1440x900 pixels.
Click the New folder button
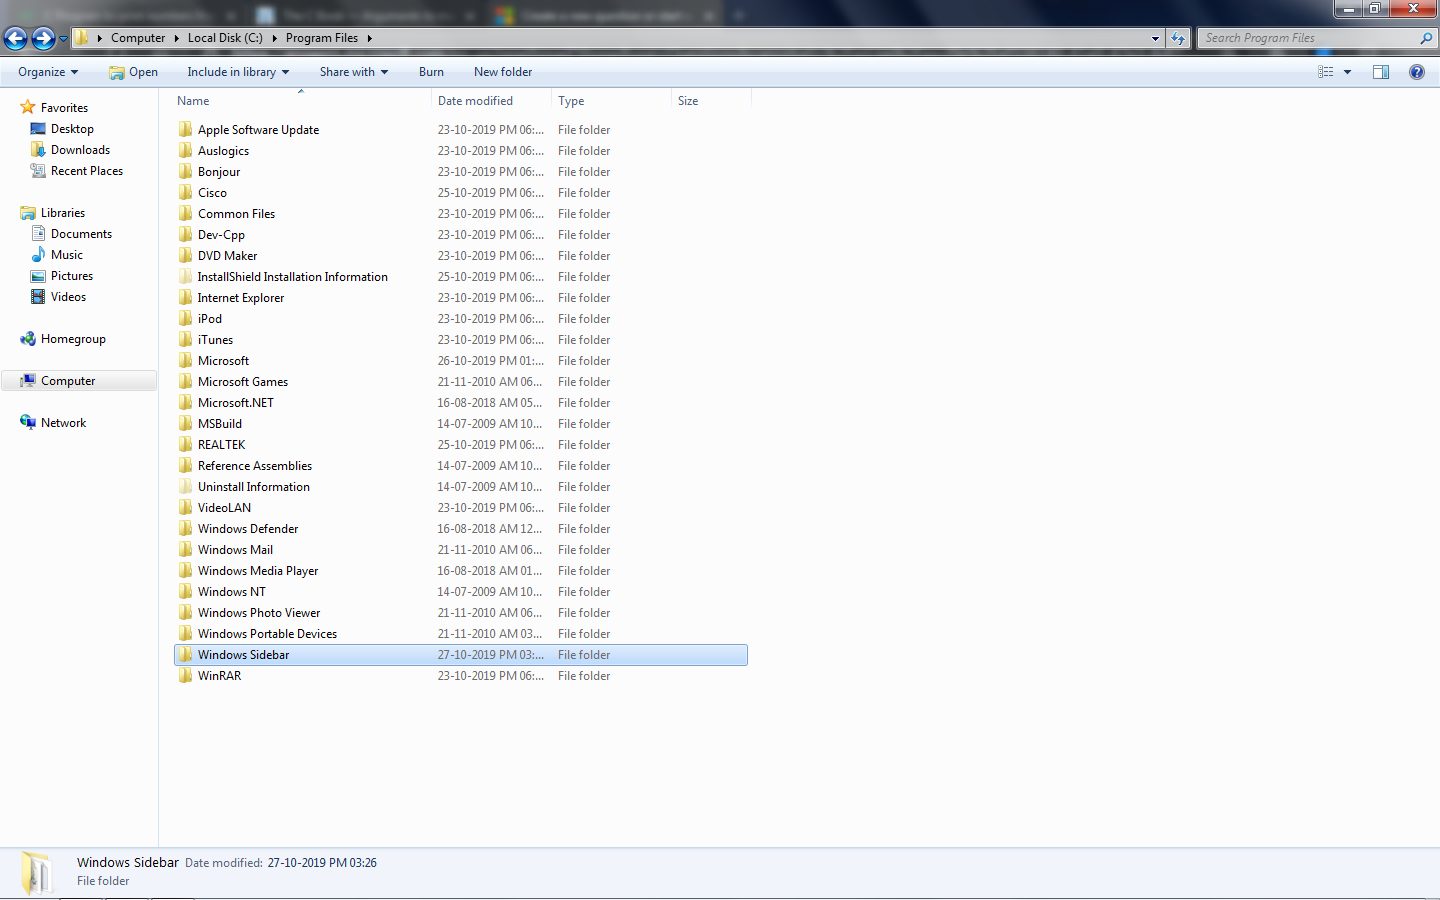[x=503, y=72]
